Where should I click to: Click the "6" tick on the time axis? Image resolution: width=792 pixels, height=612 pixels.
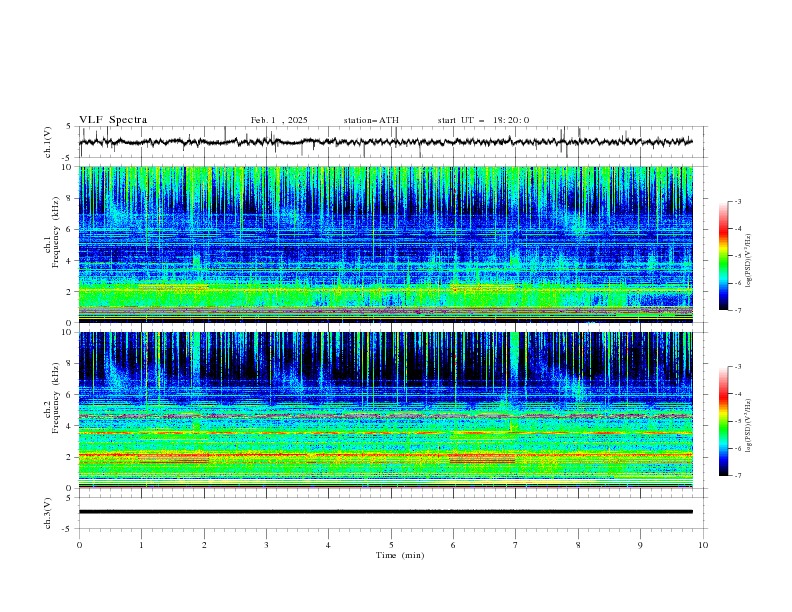(453, 545)
